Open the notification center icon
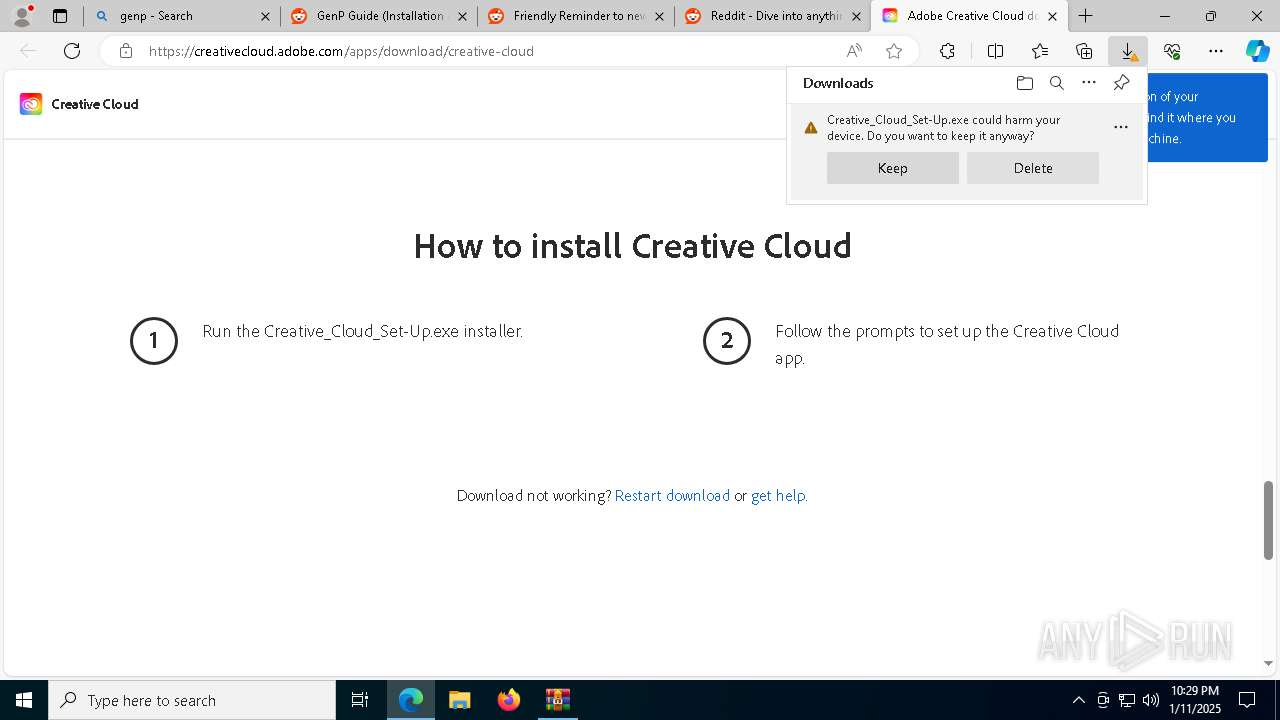 [1247, 700]
